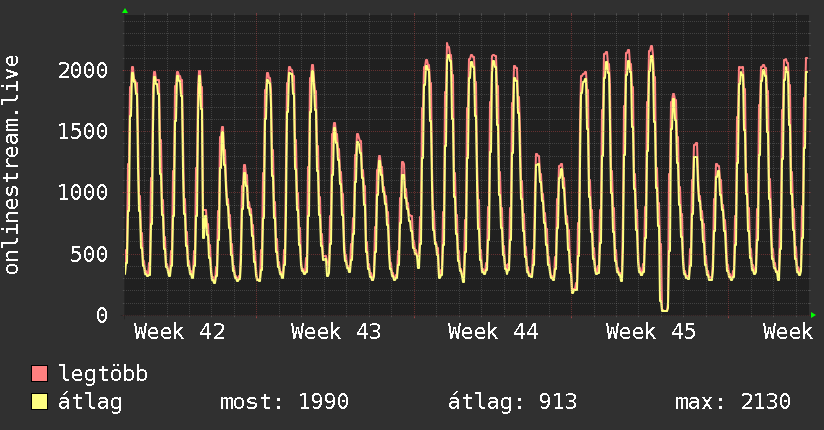Click the green arrow ending the x-axis

point(813,315)
